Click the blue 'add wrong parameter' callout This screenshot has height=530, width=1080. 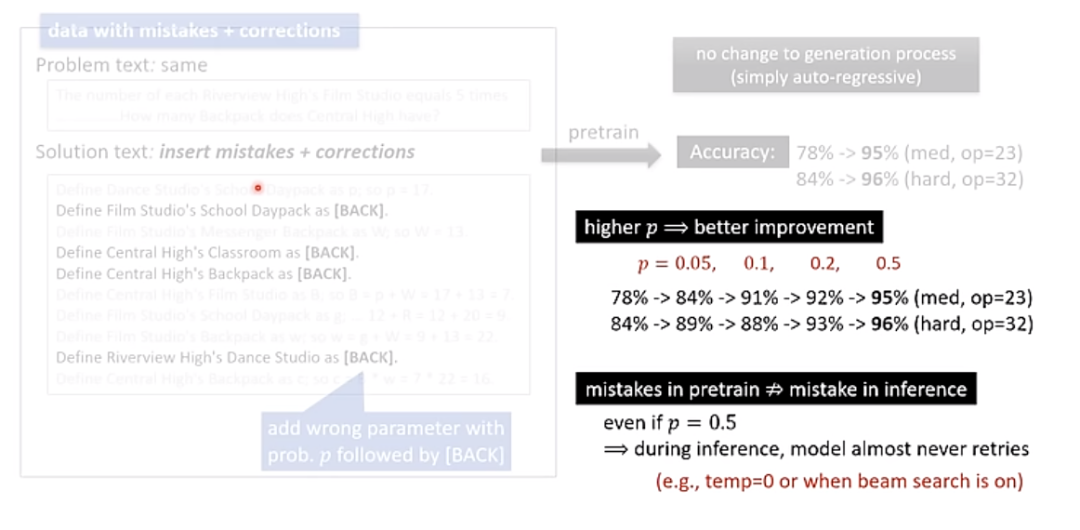385,441
